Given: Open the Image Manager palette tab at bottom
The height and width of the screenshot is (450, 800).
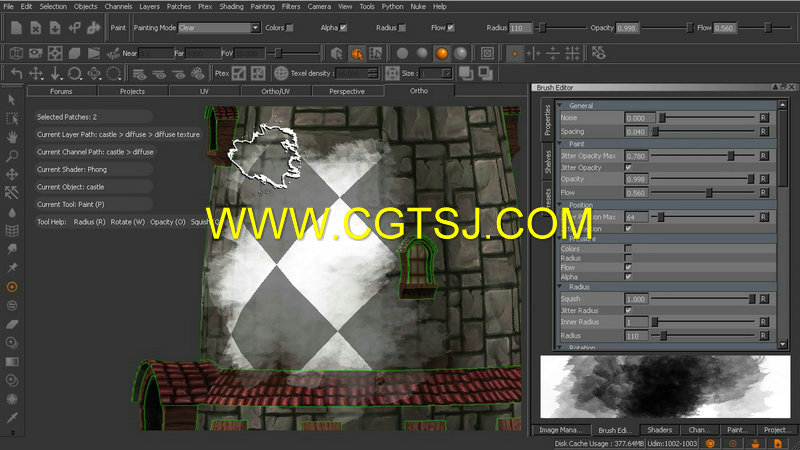Looking at the screenshot, I should (x=560, y=430).
